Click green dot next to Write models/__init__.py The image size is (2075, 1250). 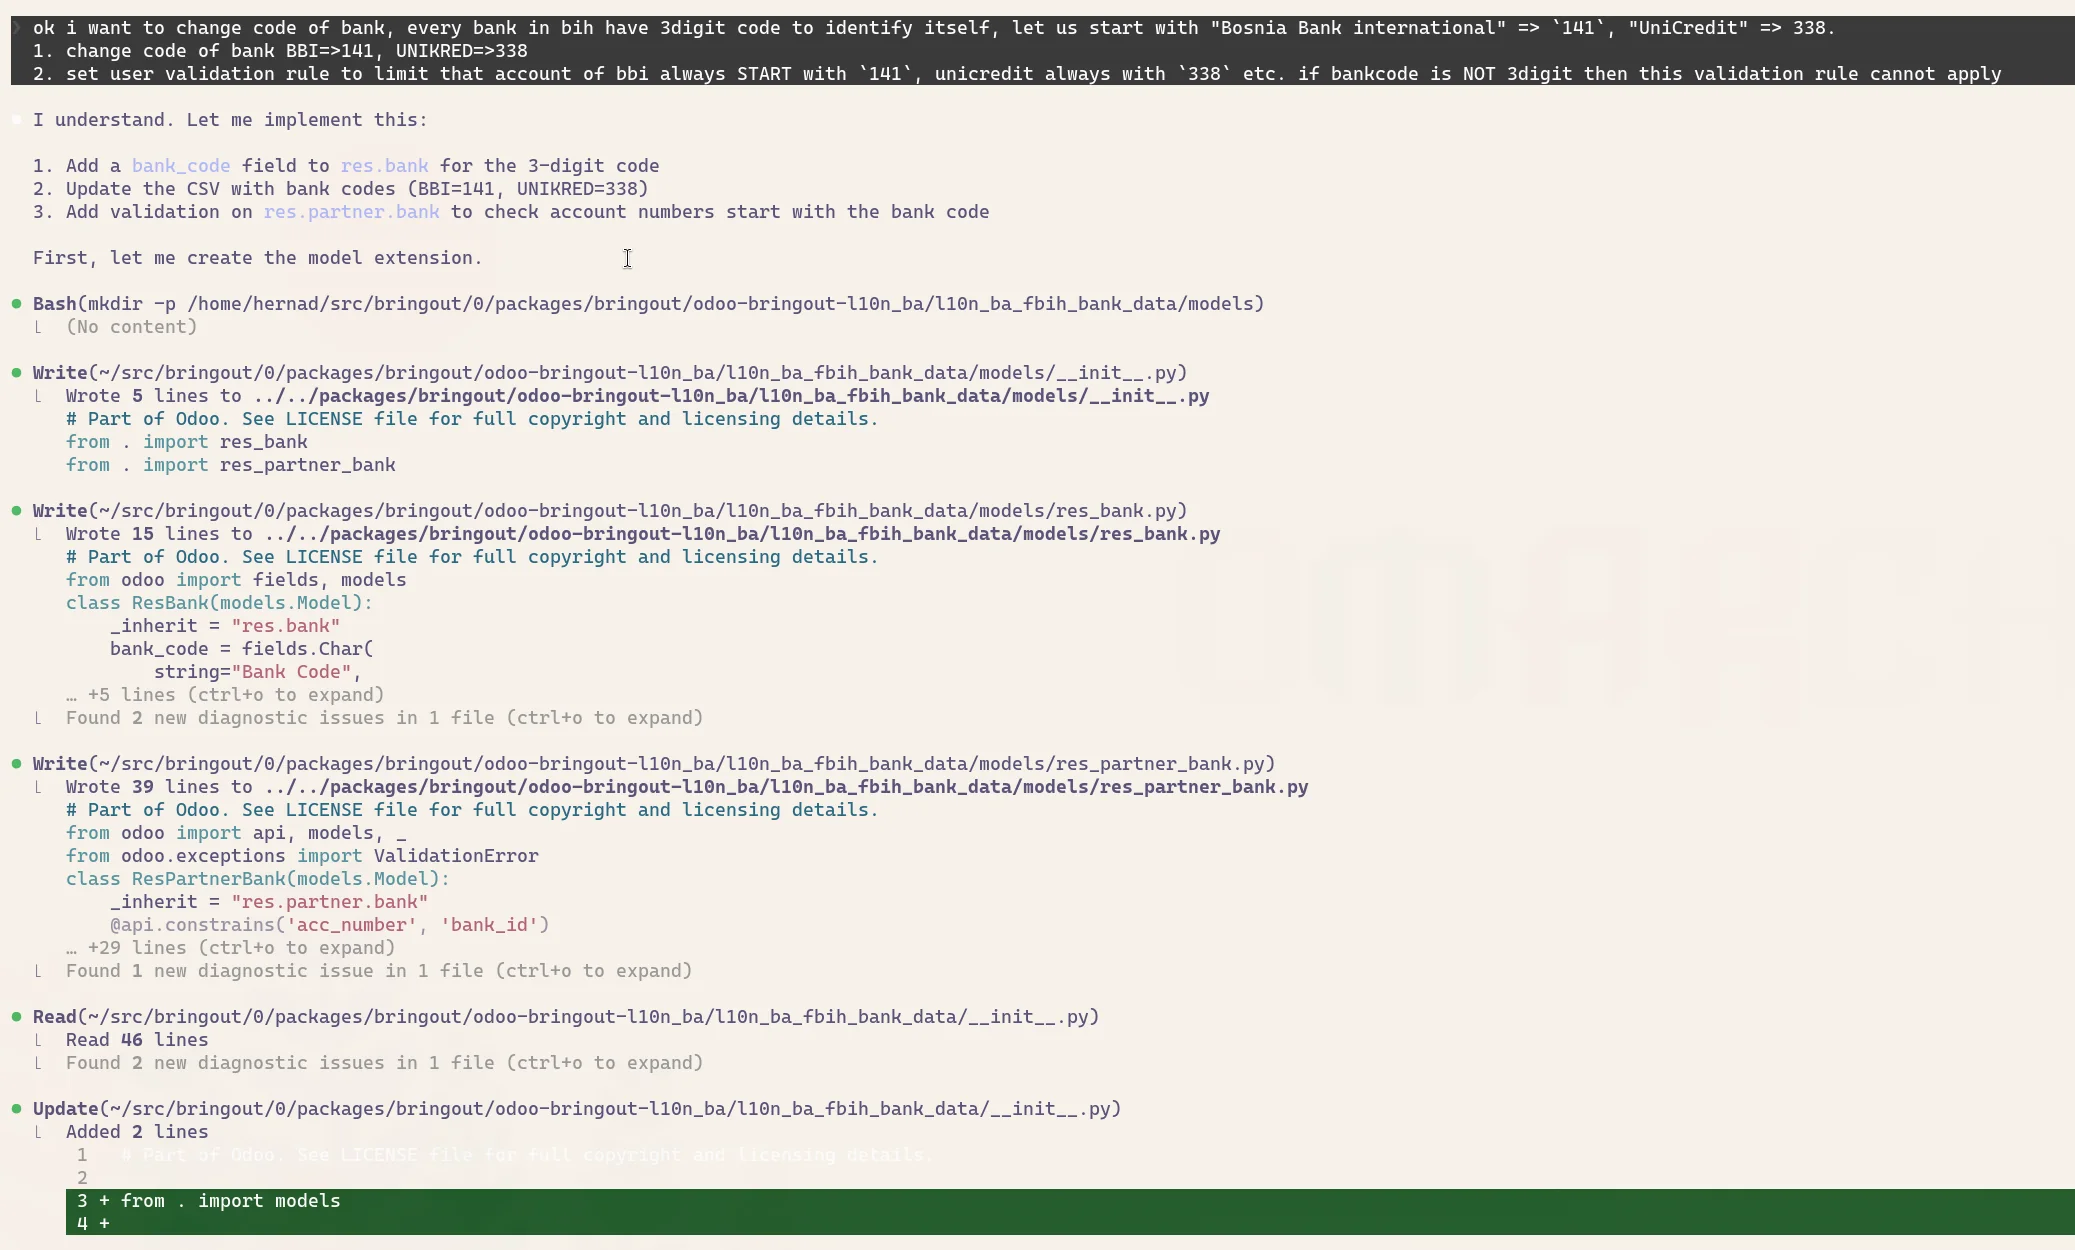tap(17, 373)
